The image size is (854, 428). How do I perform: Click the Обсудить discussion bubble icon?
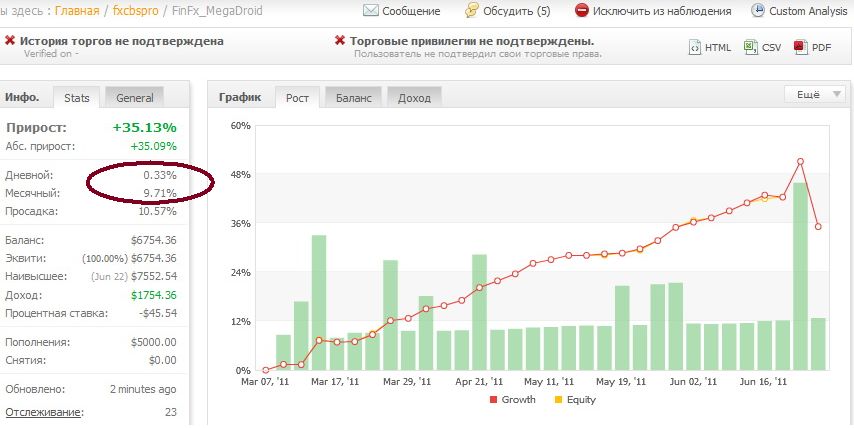(472, 10)
